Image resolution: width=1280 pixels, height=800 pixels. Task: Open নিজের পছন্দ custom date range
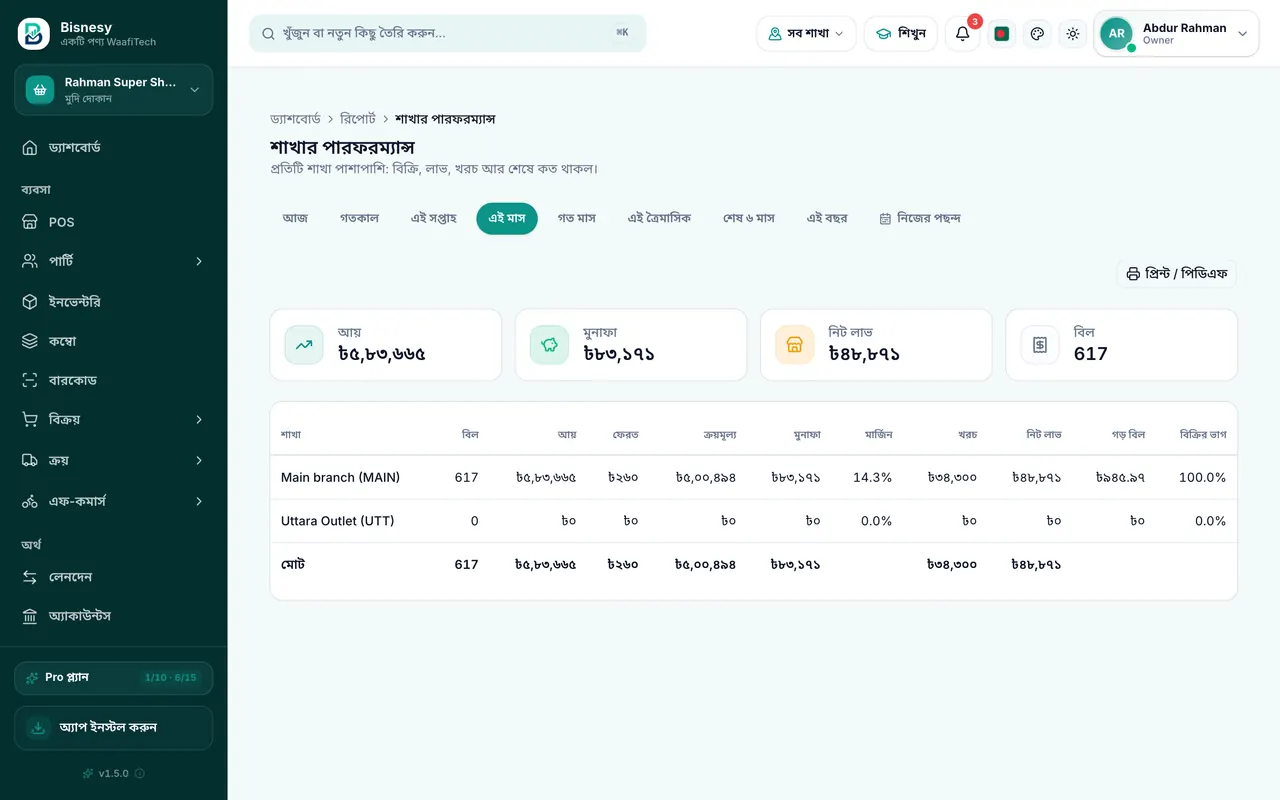coord(920,219)
